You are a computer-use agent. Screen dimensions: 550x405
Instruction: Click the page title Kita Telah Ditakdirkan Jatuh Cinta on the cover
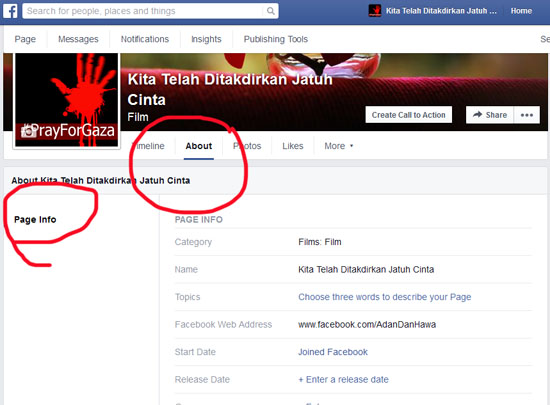click(x=230, y=89)
